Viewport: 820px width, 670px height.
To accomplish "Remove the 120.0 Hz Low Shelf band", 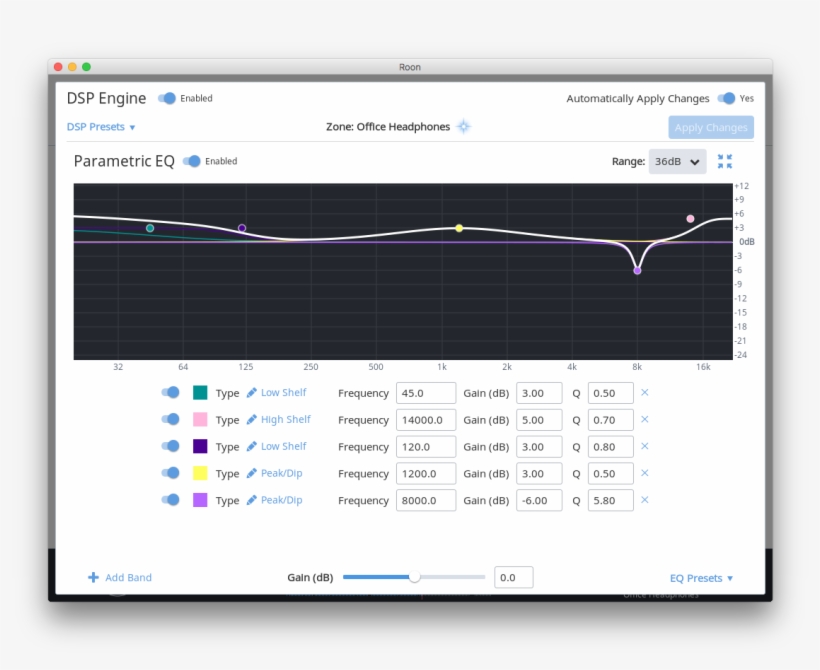I will point(645,446).
